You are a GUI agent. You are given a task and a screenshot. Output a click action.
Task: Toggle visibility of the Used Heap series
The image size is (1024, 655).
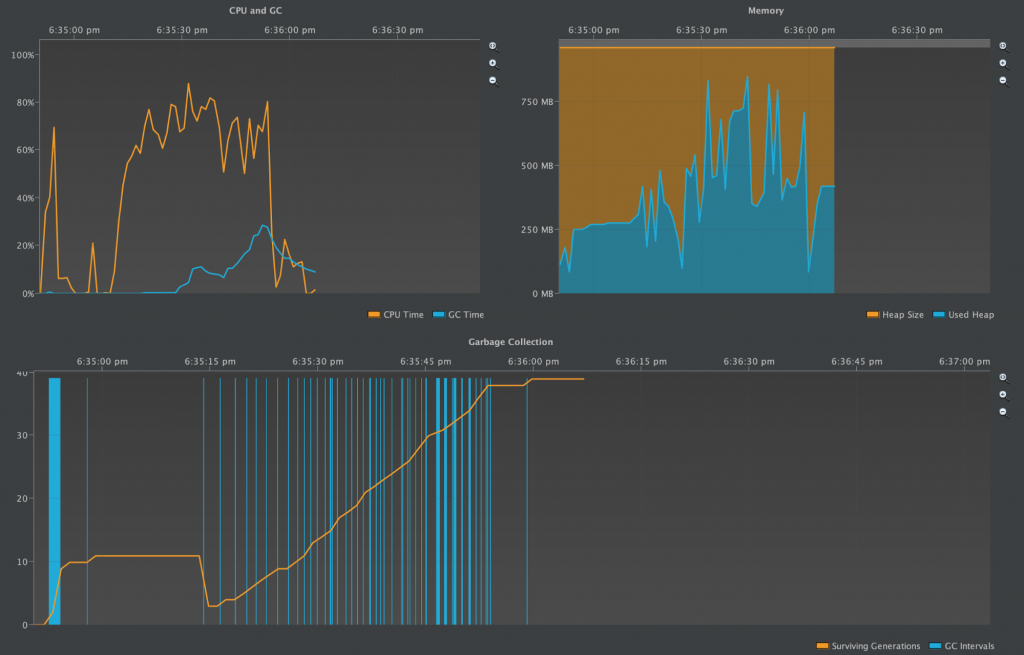point(965,314)
